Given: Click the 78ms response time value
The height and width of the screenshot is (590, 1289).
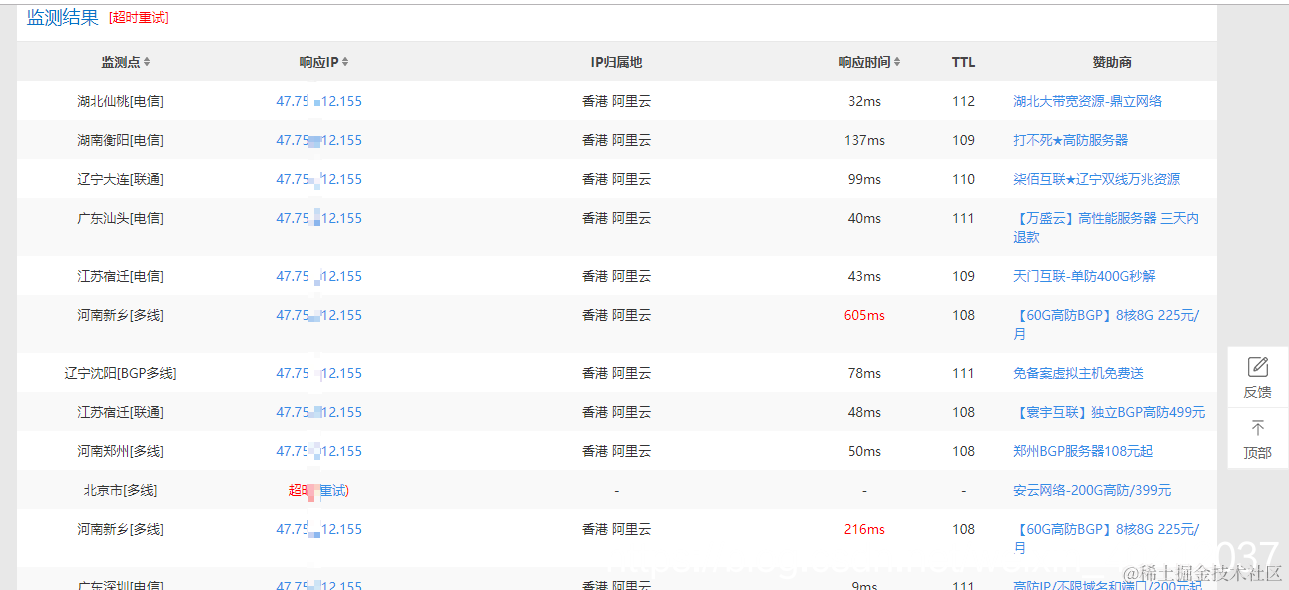Looking at the screenshot, I should pyautogui.click(x=864, y=373).
